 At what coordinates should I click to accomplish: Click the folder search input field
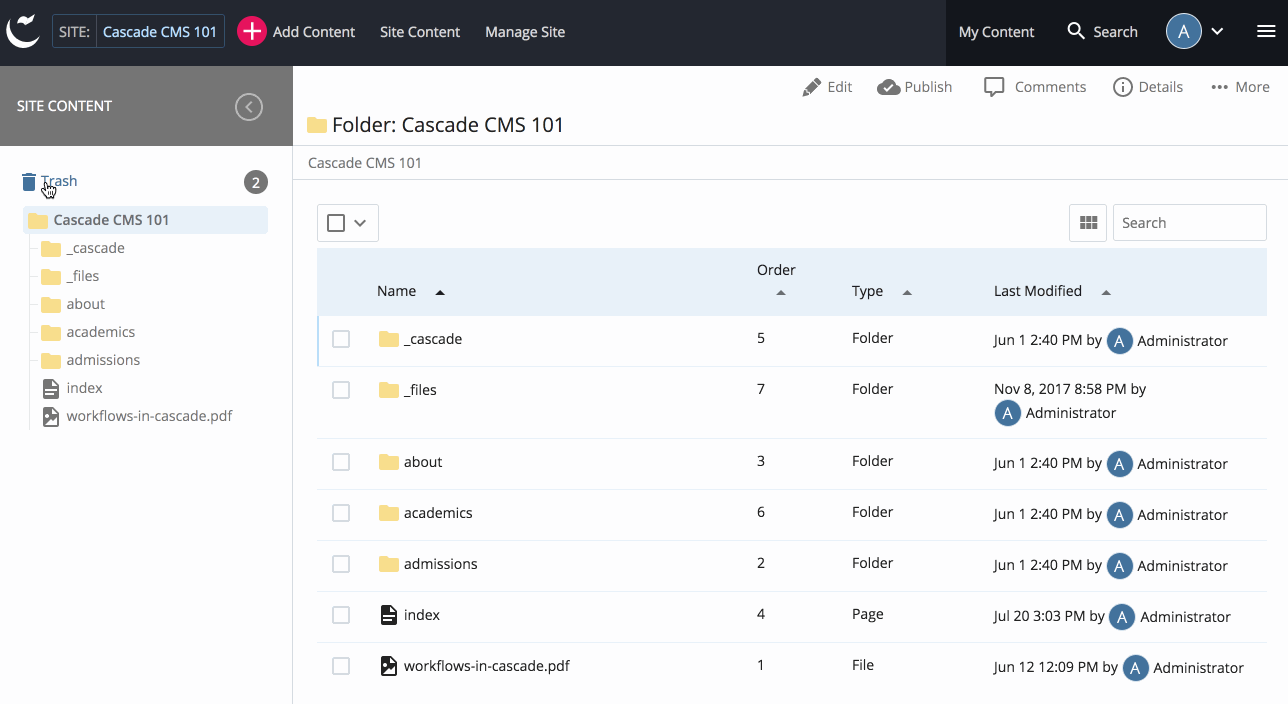tap(1190, 223)
